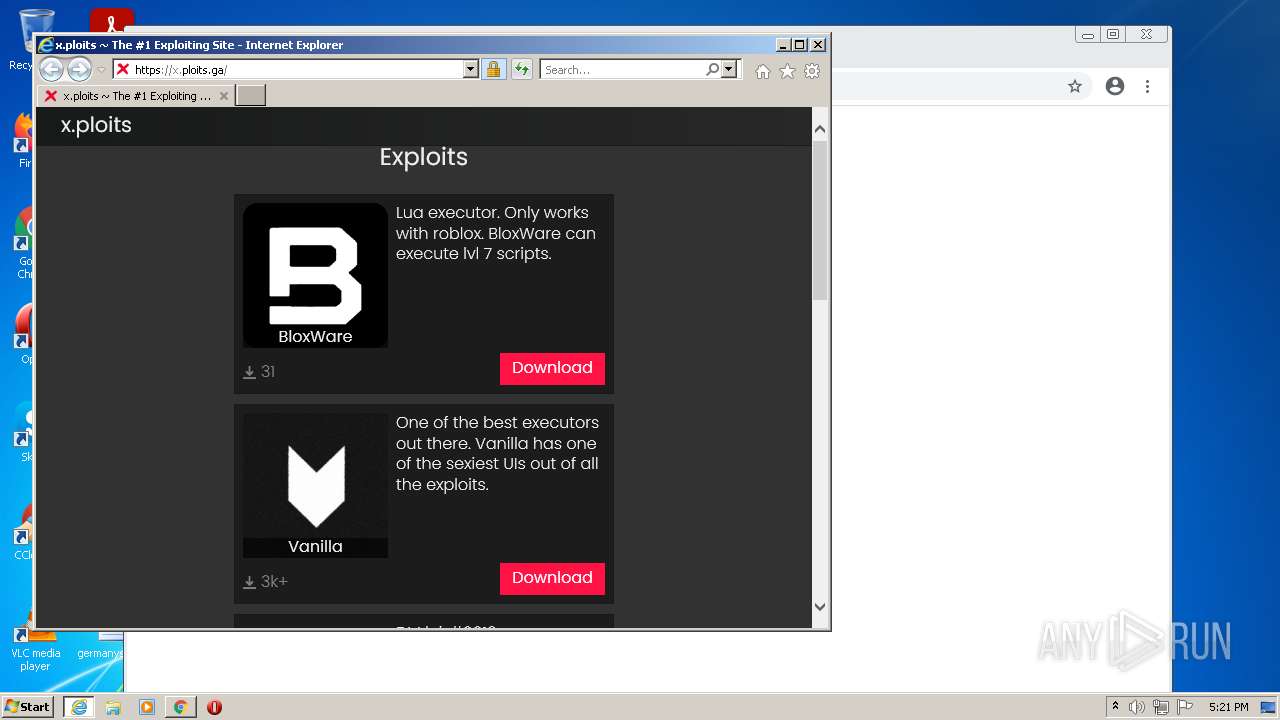Click the Adobe Reader desktop icon
The image size is (1280, 720).
(x=112, y=20)
